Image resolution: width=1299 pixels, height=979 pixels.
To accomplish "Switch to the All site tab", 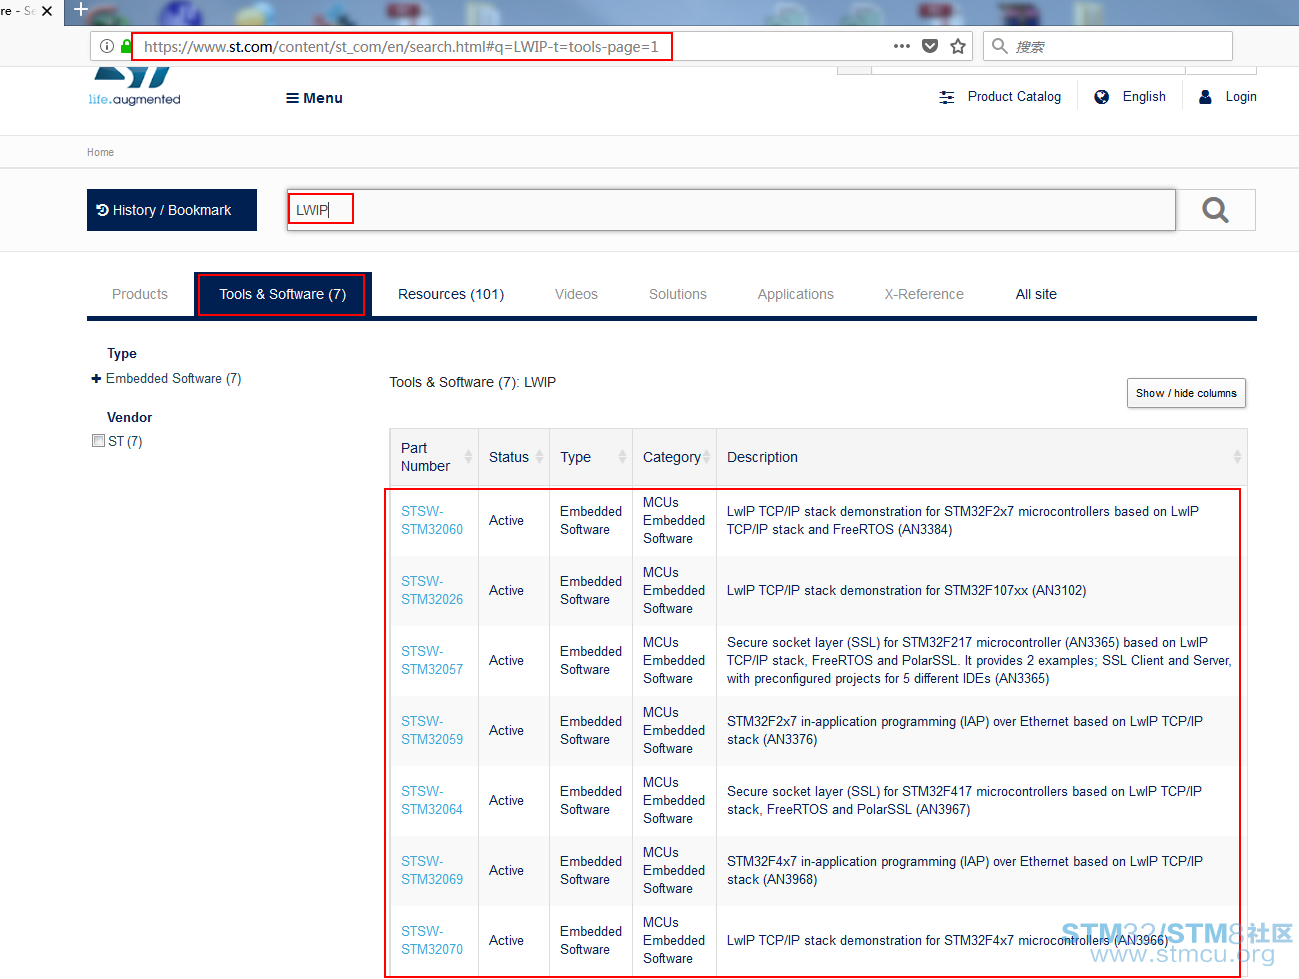I will 1036,294.
